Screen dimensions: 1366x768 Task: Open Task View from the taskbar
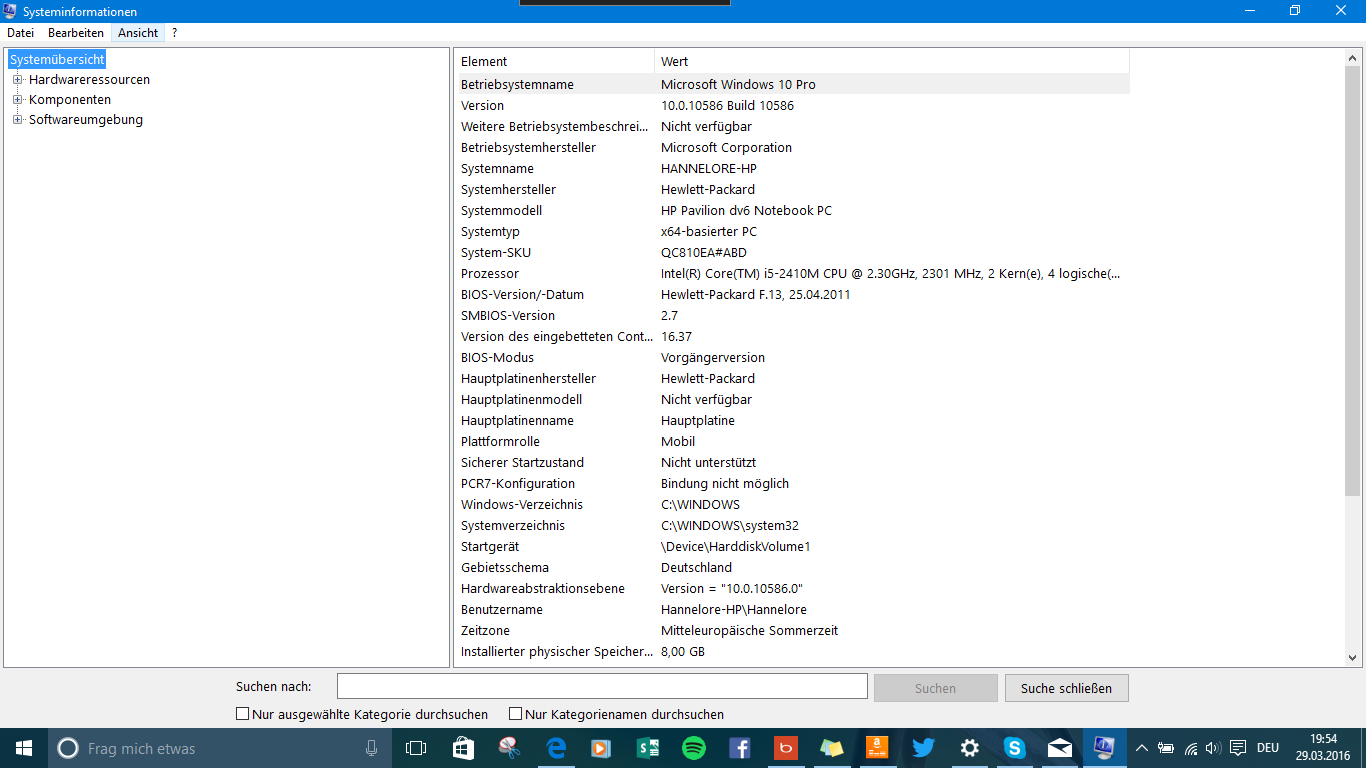(416, 748)
